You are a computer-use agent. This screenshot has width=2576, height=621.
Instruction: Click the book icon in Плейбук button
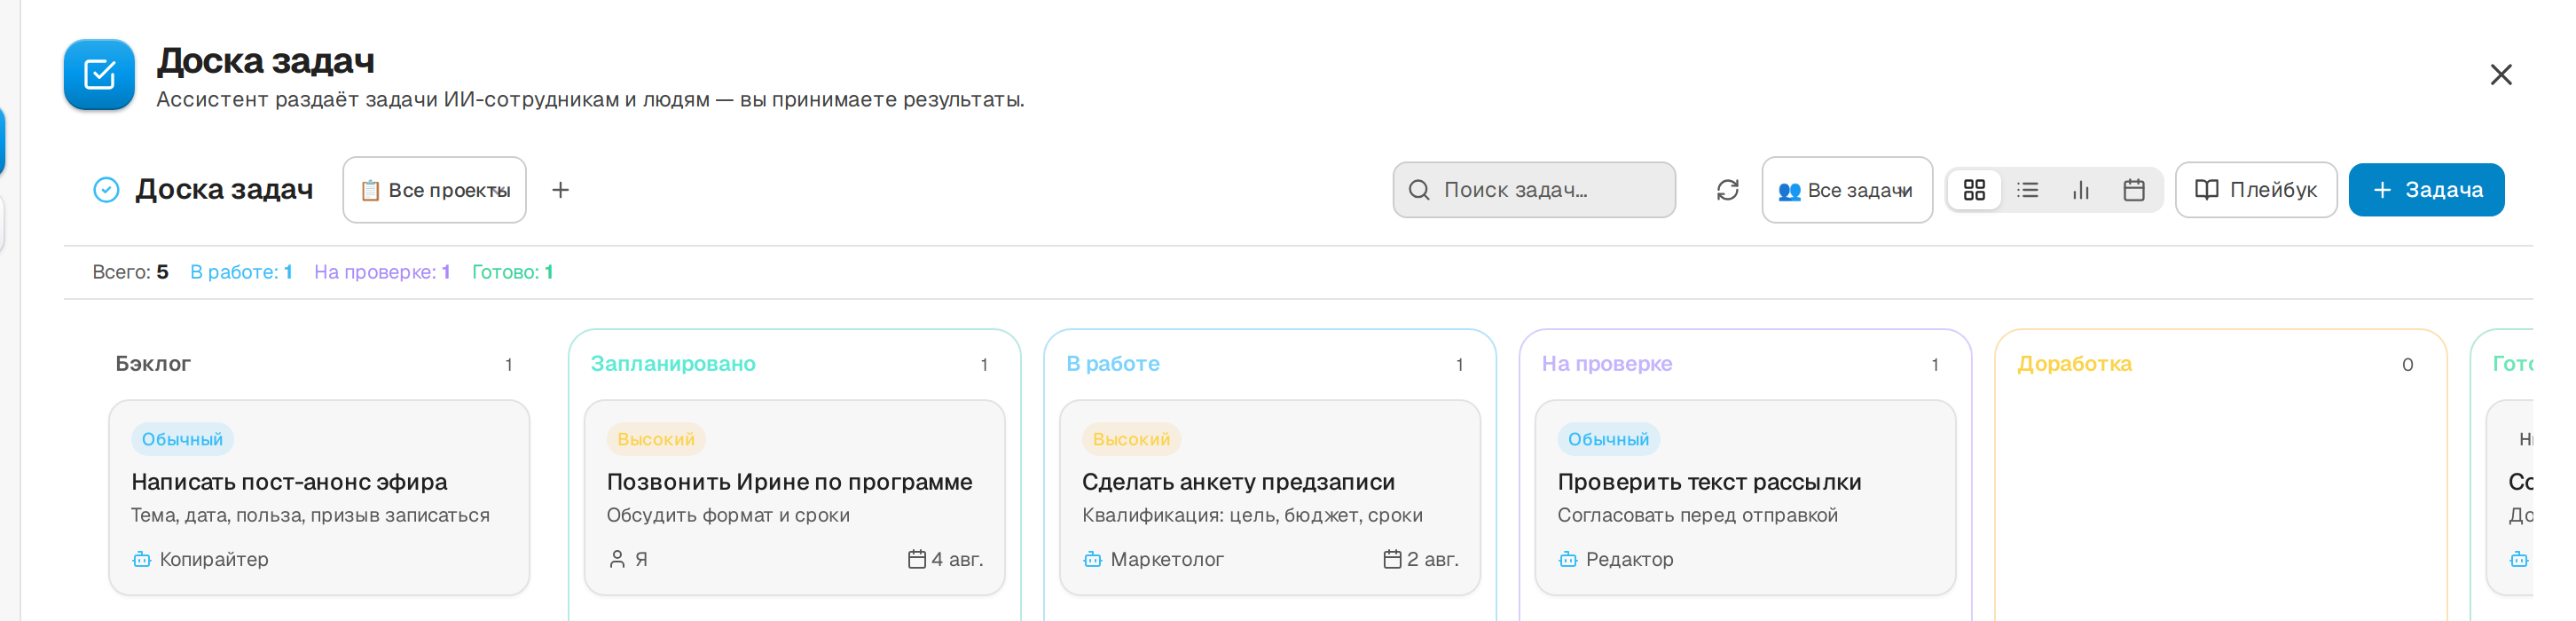2206,190
